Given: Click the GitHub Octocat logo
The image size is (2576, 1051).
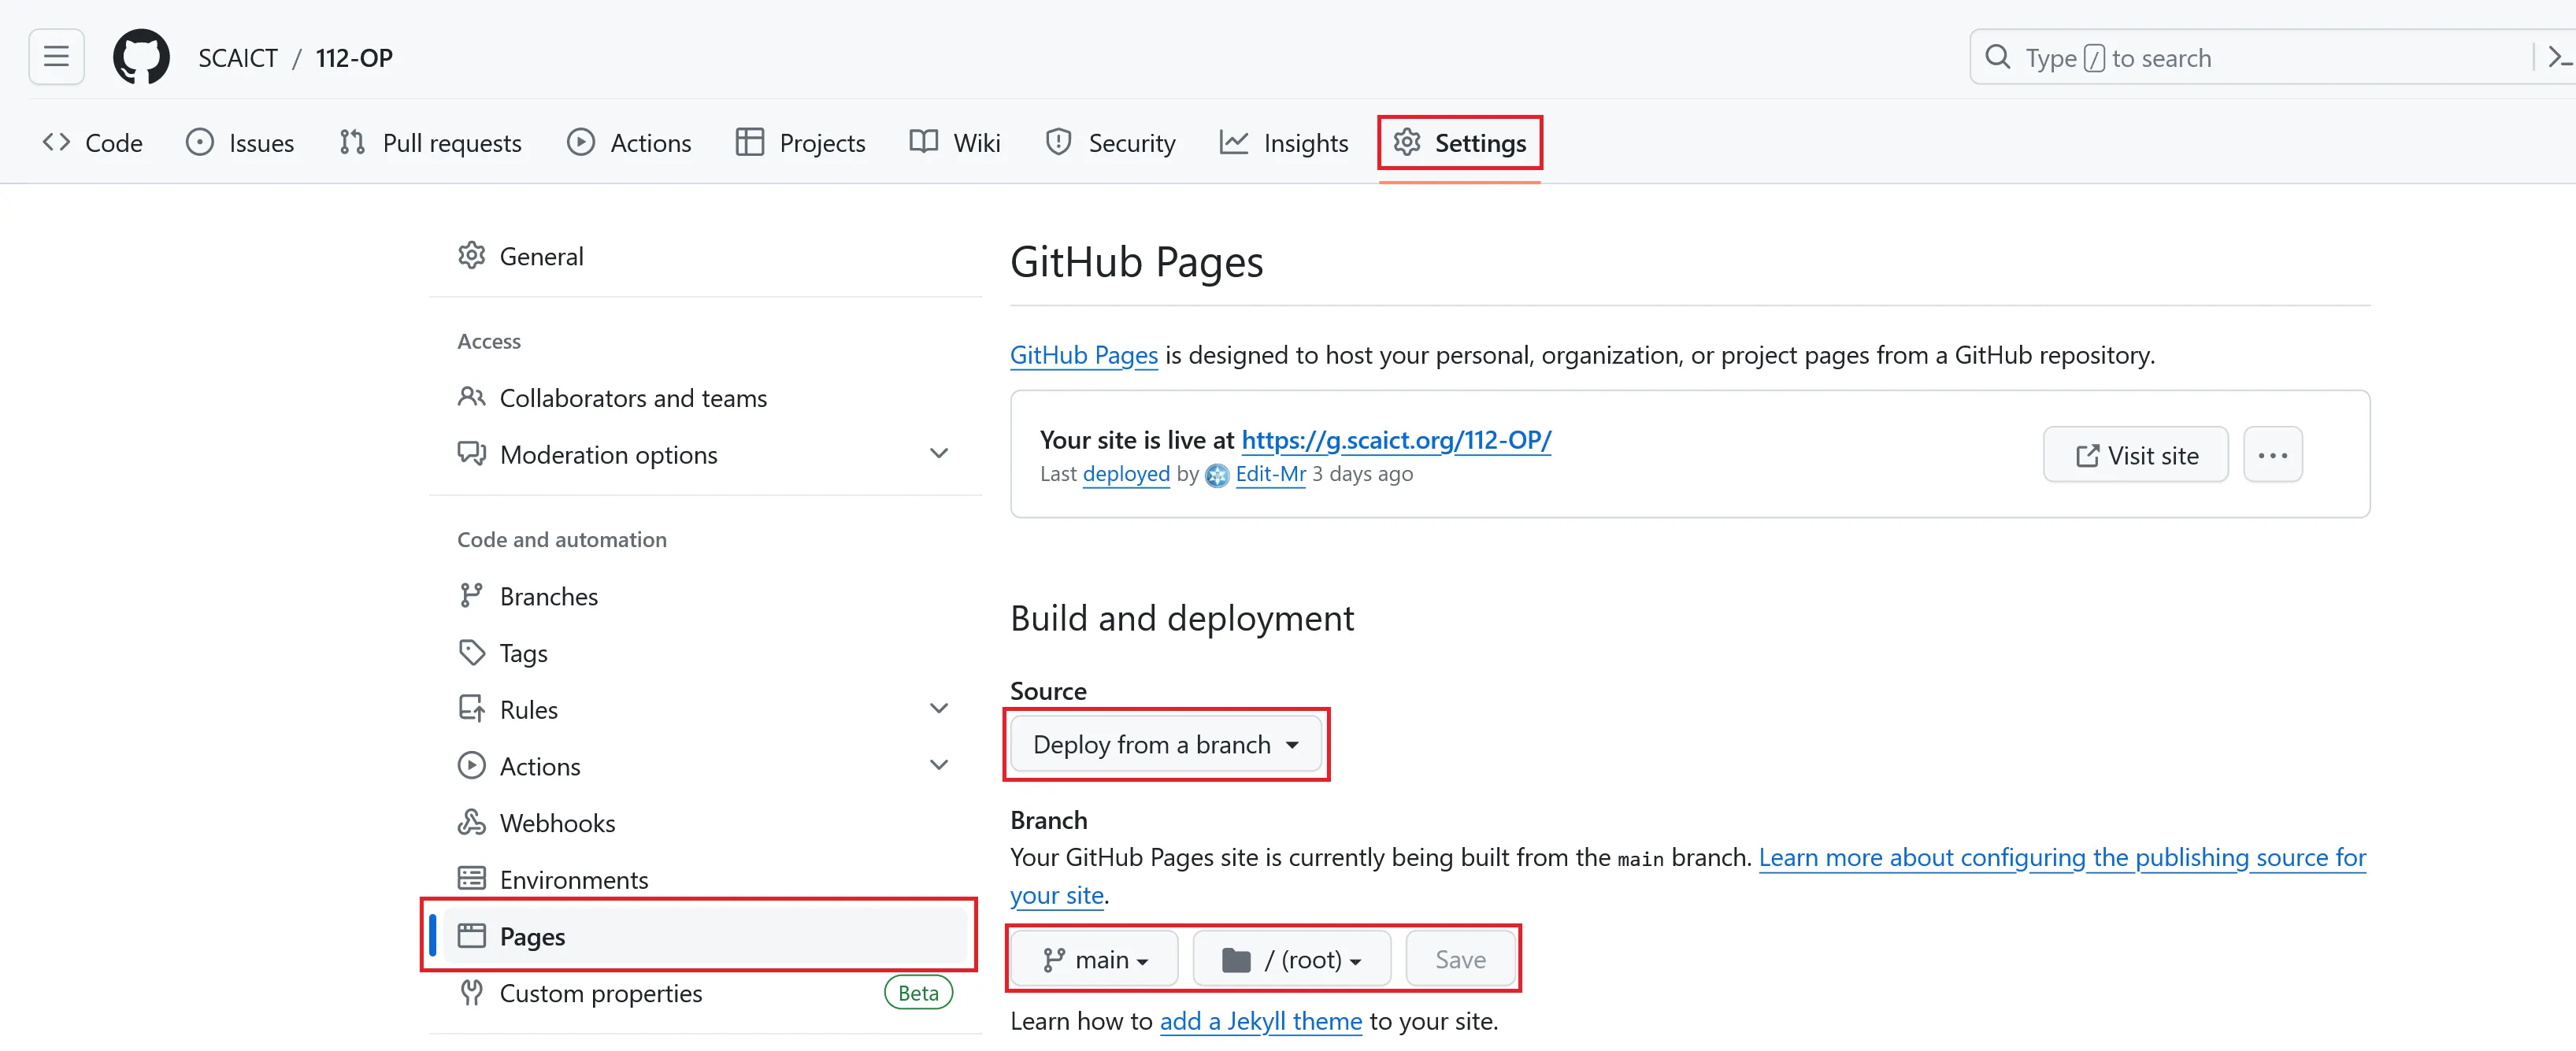Looking at the screenshot, I should click(x=141, y=57).
